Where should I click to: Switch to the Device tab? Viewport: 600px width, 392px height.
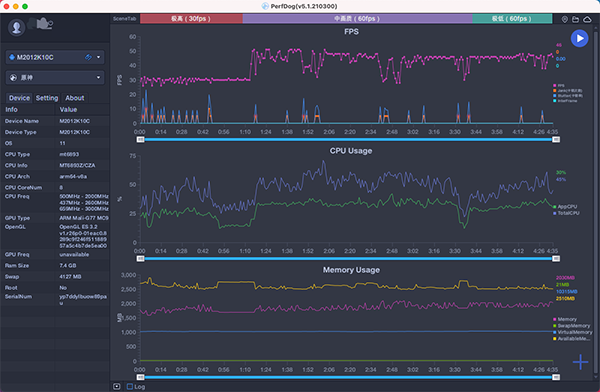click(x=20, y=98)
